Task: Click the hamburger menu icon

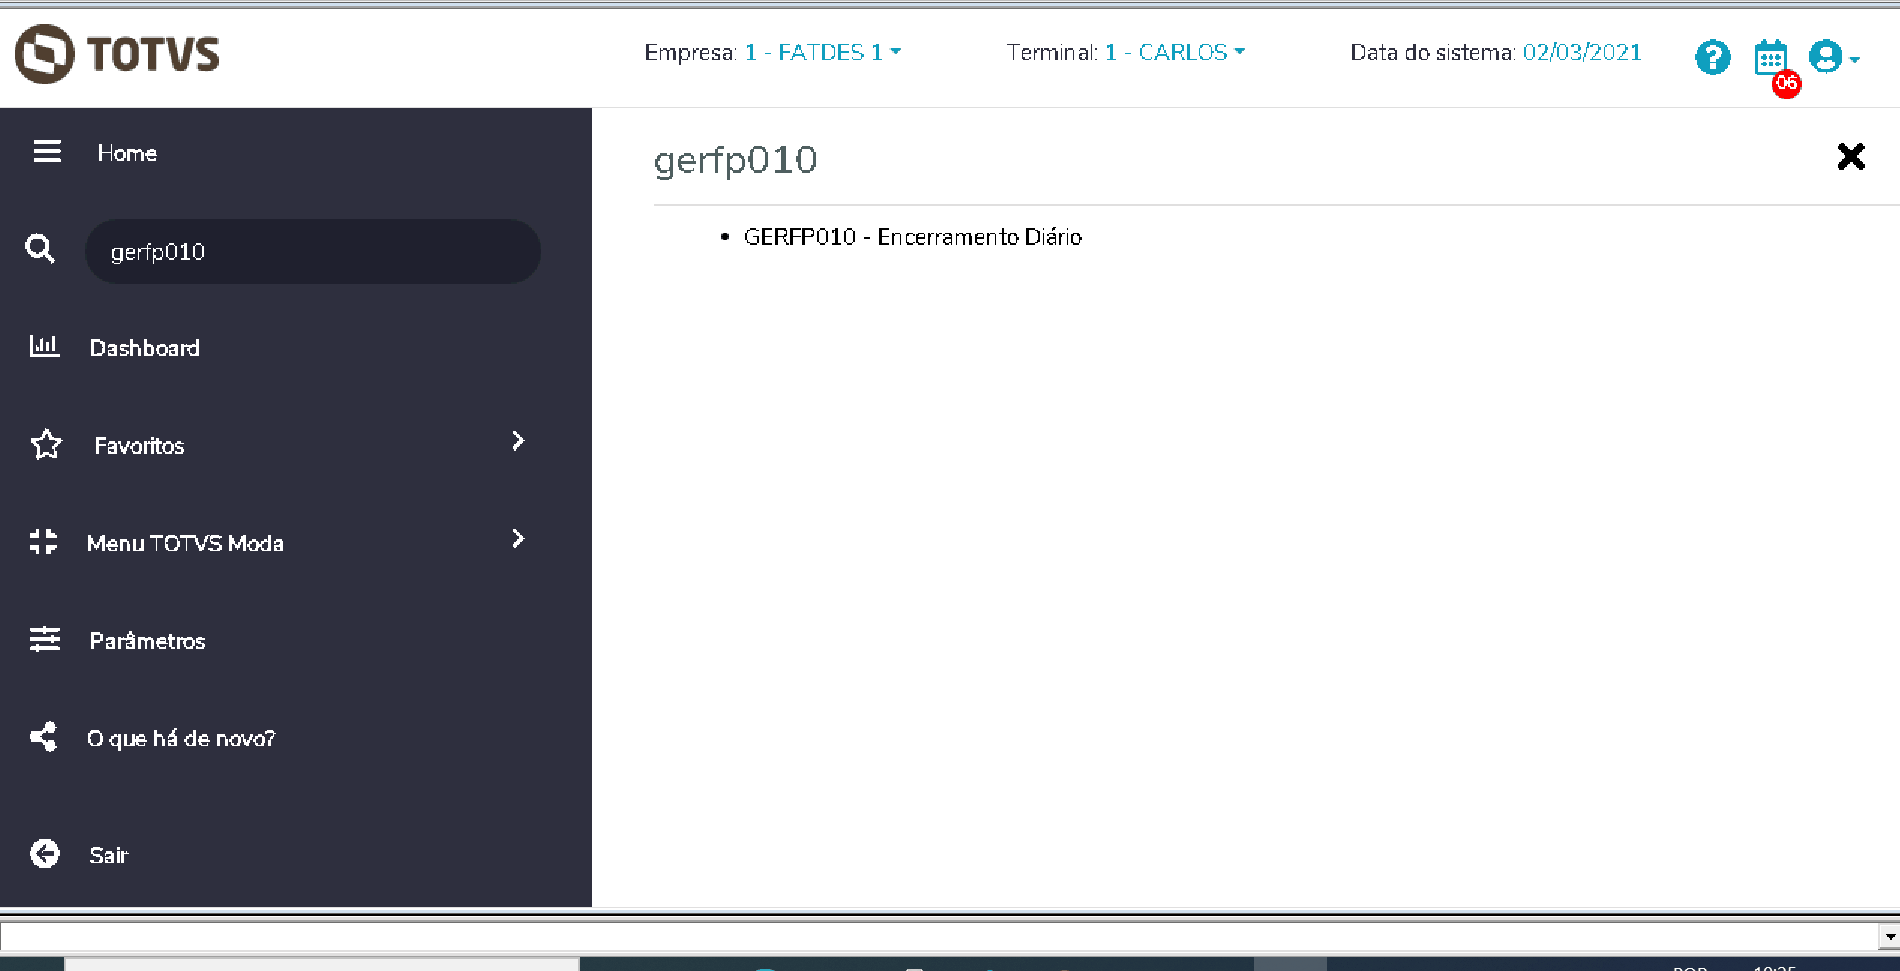Action: click(47, 152)
